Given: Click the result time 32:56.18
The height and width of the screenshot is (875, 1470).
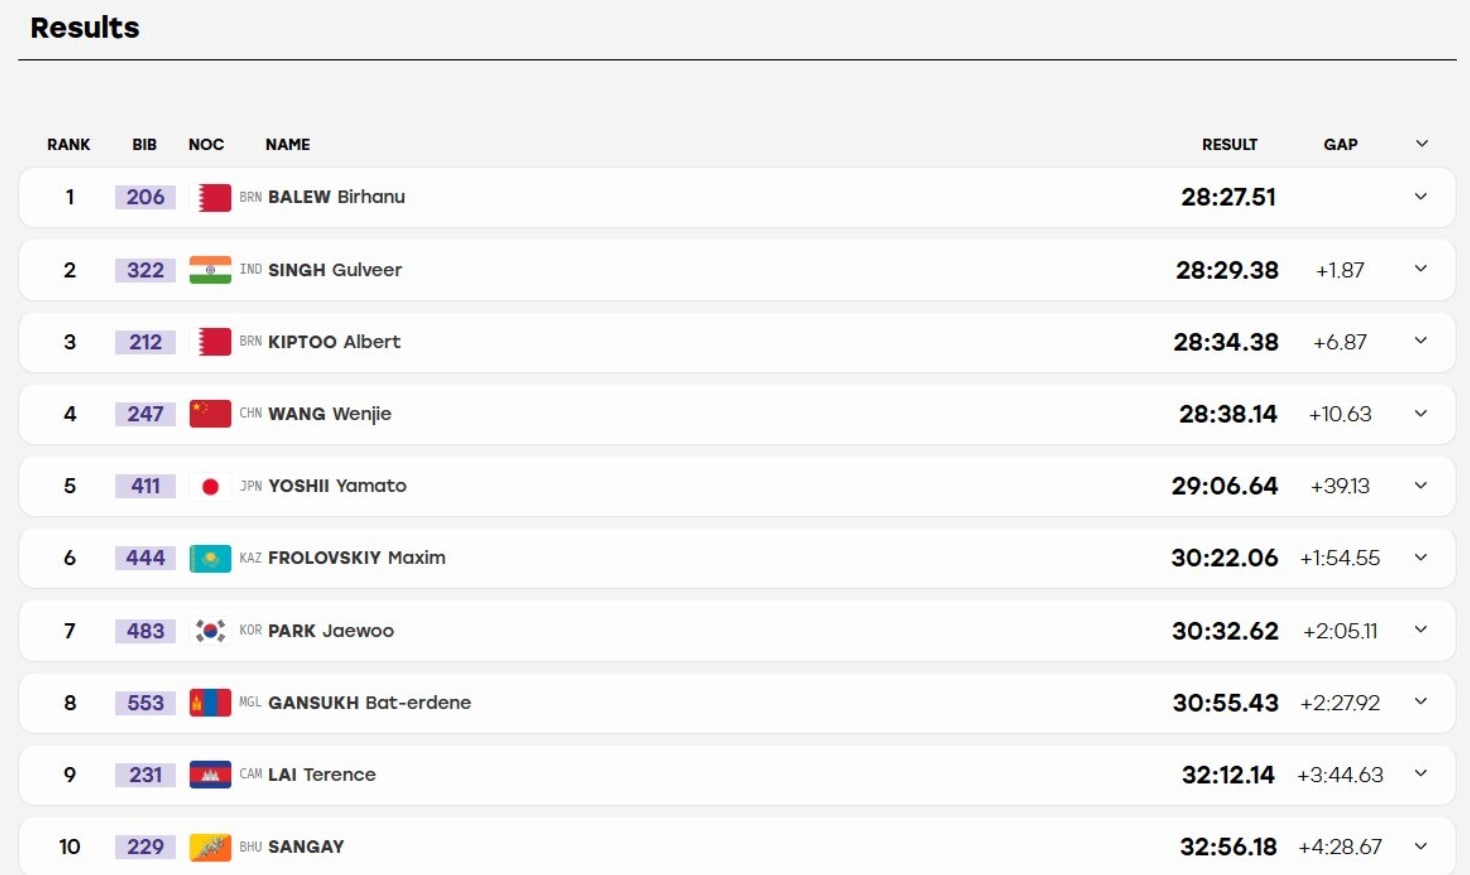Looking at the screenshot, I should tap(1229, 847).
